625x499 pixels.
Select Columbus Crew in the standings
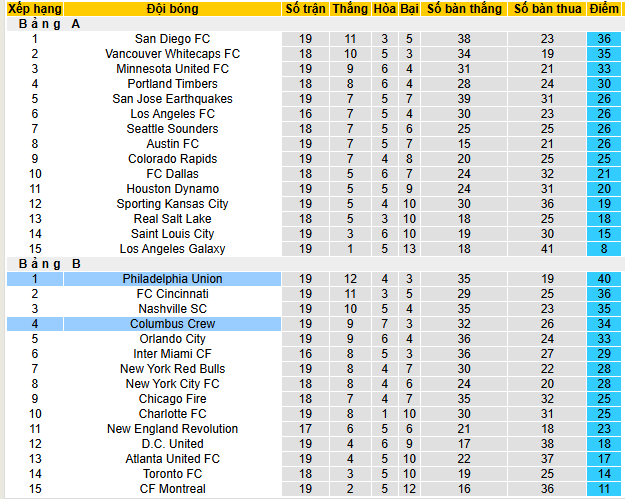point(172,324)
